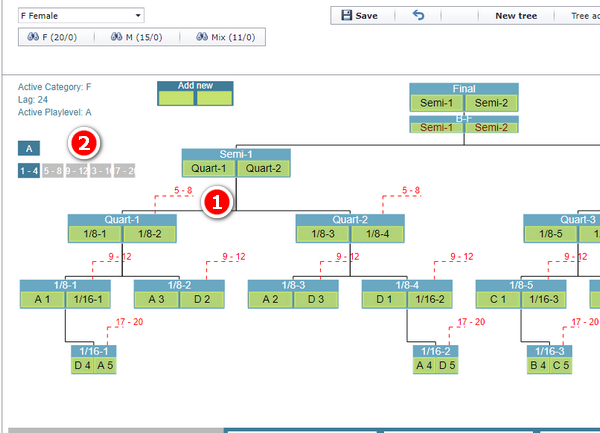This screenshot has height=433, width=600.
Task: Click the binoculars icon next to M (15/0)
Action: pos(116,37)
